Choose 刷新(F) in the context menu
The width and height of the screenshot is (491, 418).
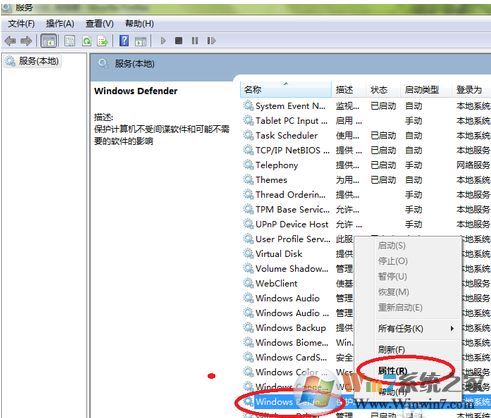click(392, 349)
